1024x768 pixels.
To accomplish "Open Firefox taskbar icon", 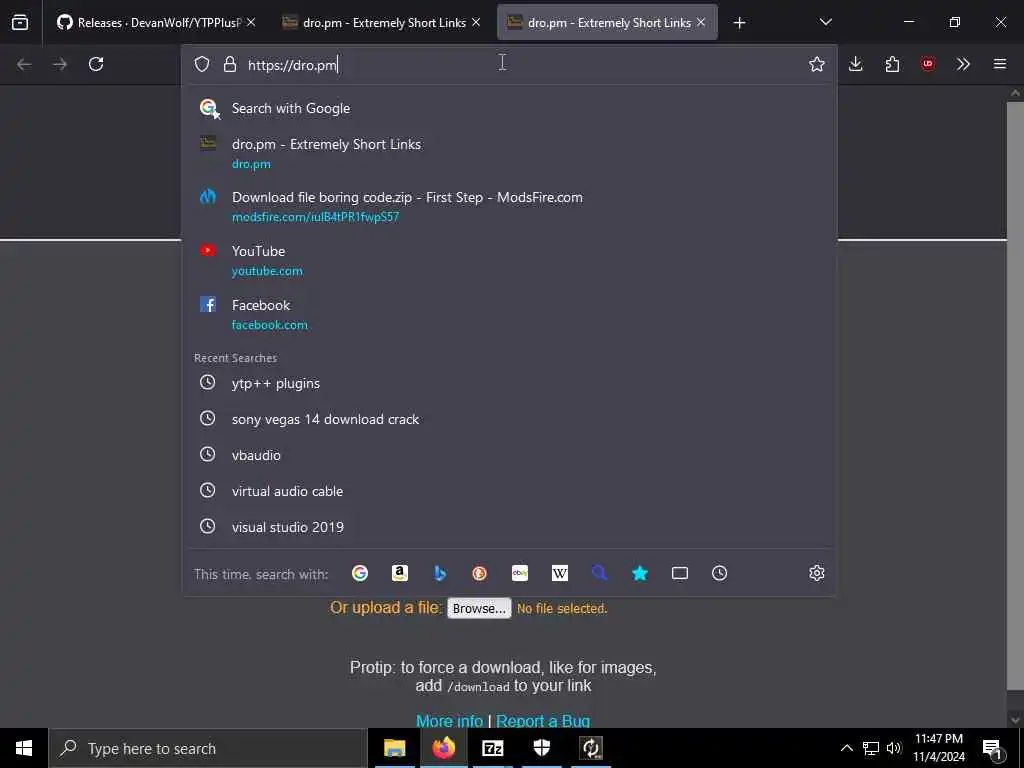I will [443, 748].
